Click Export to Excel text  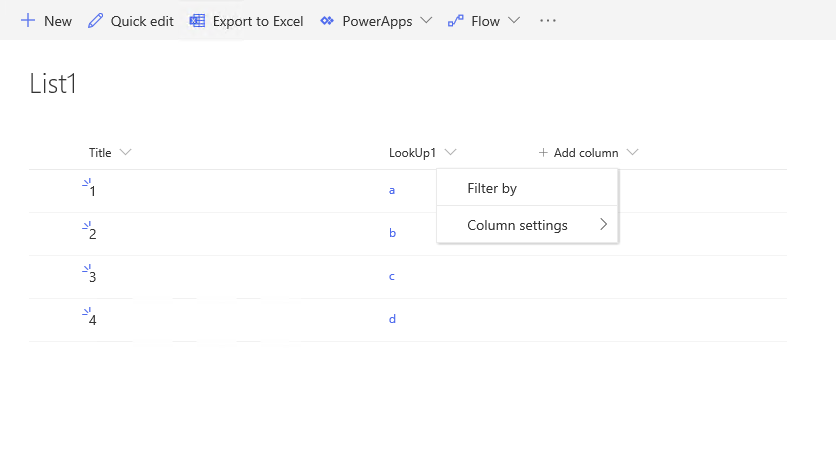tap(258, 21)
